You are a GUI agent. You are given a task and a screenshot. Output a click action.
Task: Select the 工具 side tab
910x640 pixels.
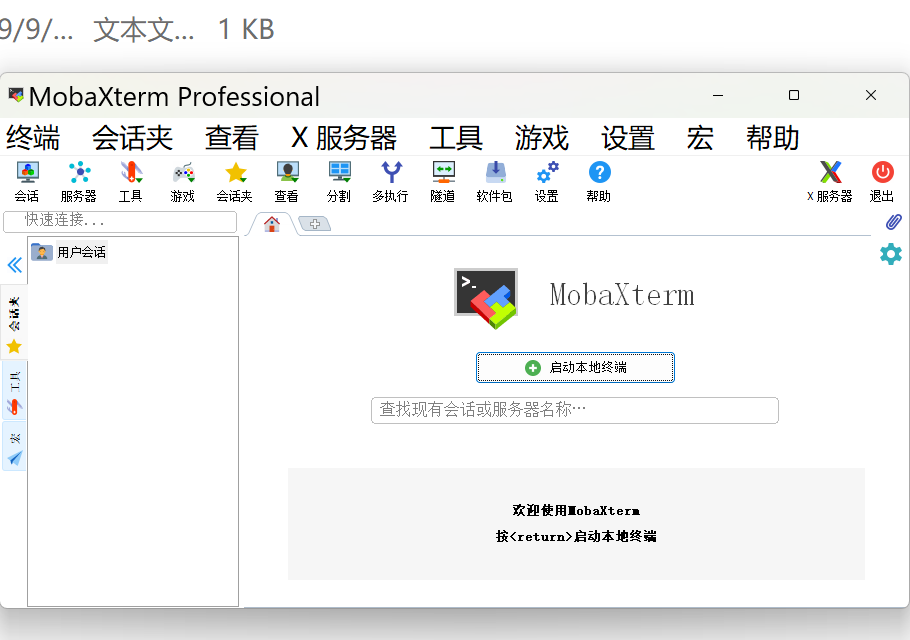click(x=14, y=392)
